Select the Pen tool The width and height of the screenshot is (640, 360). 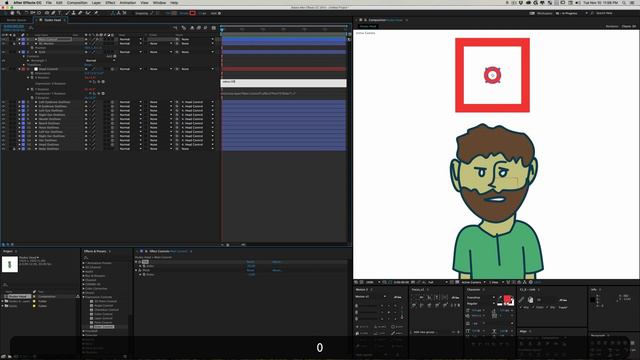53,13
